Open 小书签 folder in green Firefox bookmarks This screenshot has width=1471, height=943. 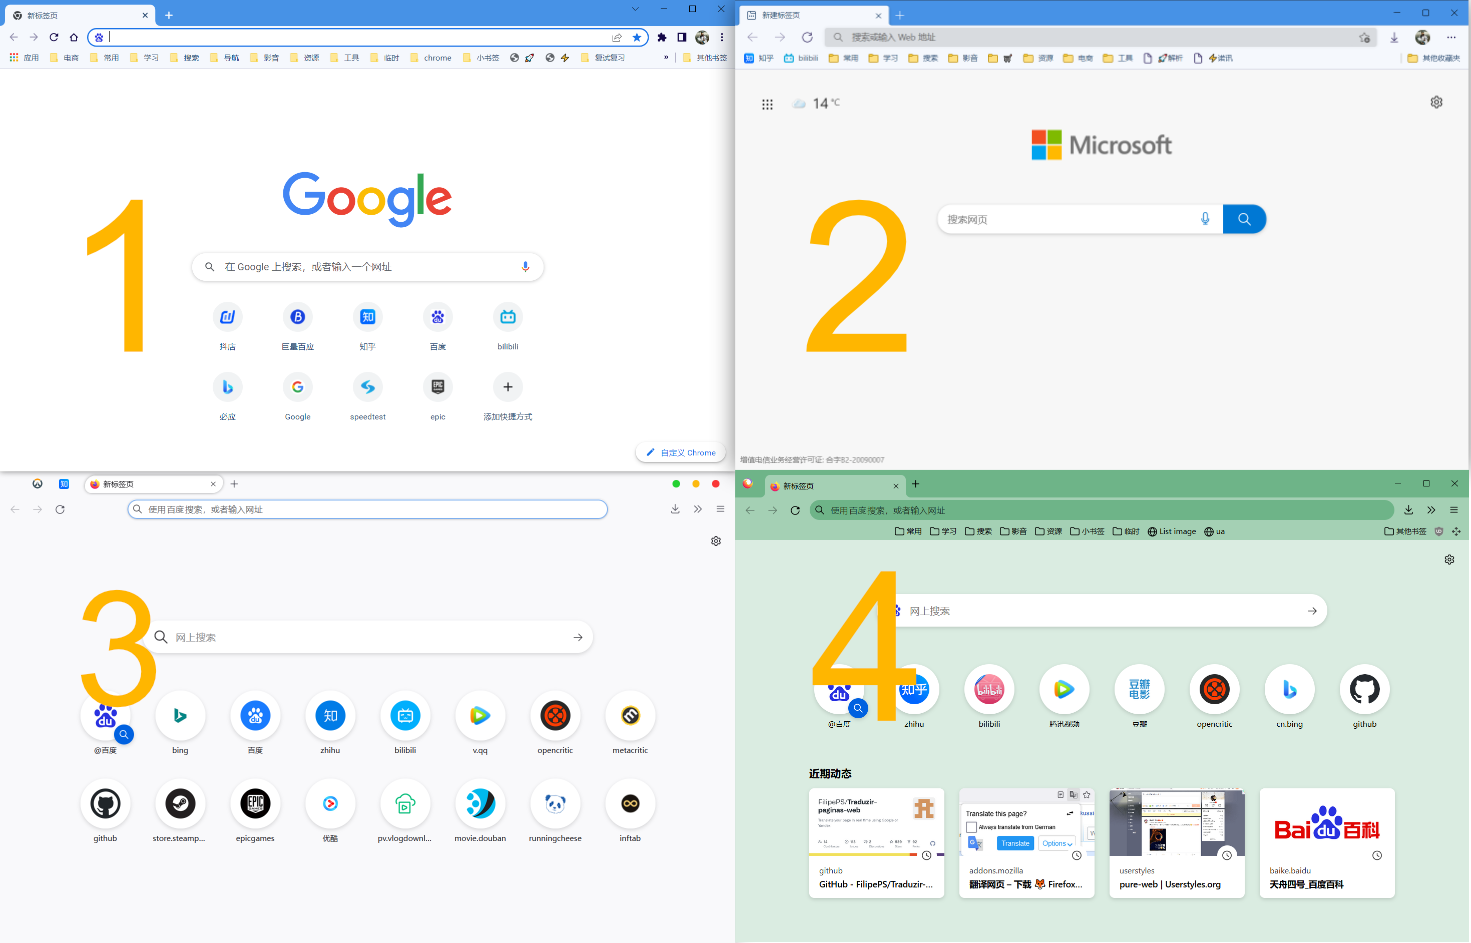coord(1086,532)
